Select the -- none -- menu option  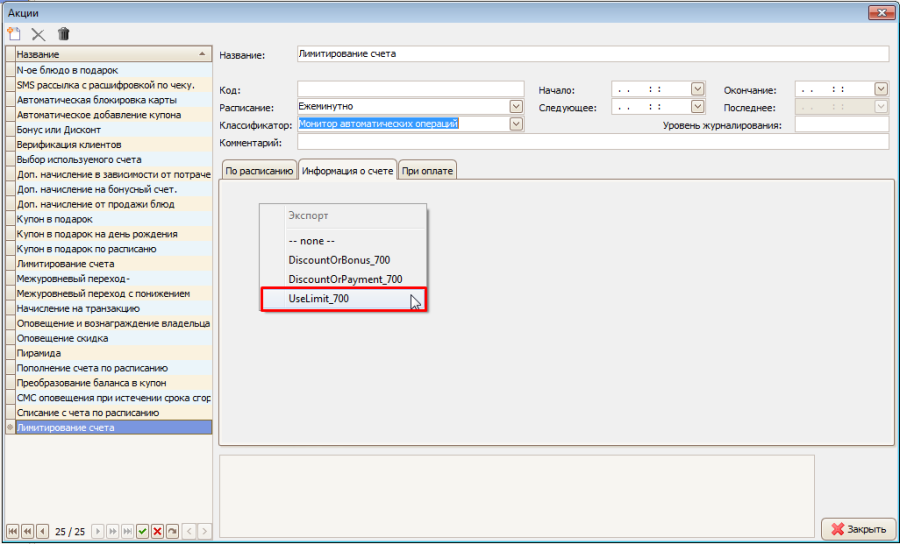pyautogui.click(x=310, y=241)
